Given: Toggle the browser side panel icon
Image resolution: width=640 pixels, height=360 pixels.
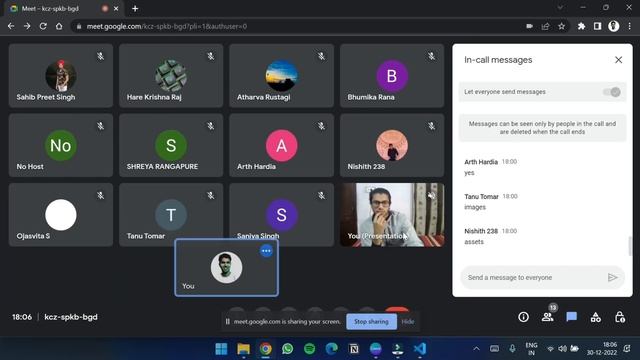Looking at the screenshot, I should pos(597,26).
